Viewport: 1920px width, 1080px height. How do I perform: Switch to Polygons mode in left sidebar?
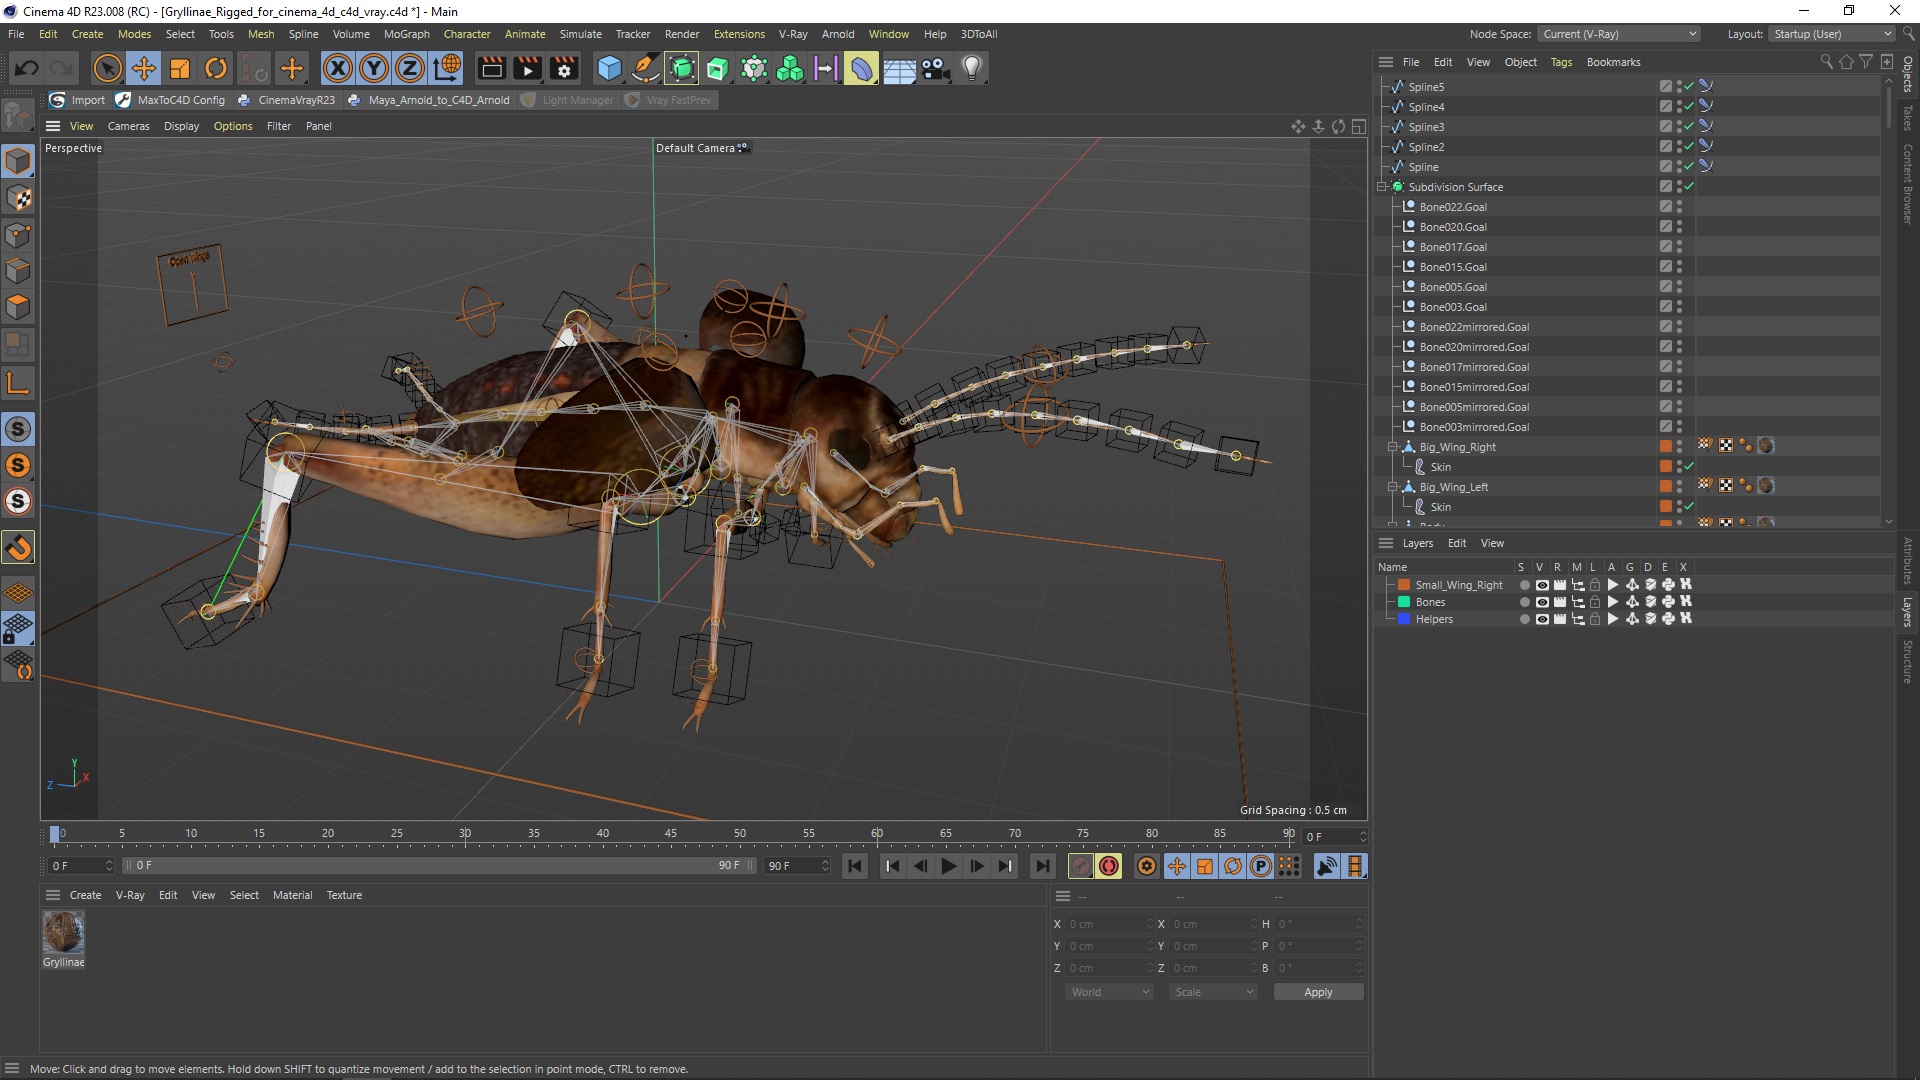18,307
